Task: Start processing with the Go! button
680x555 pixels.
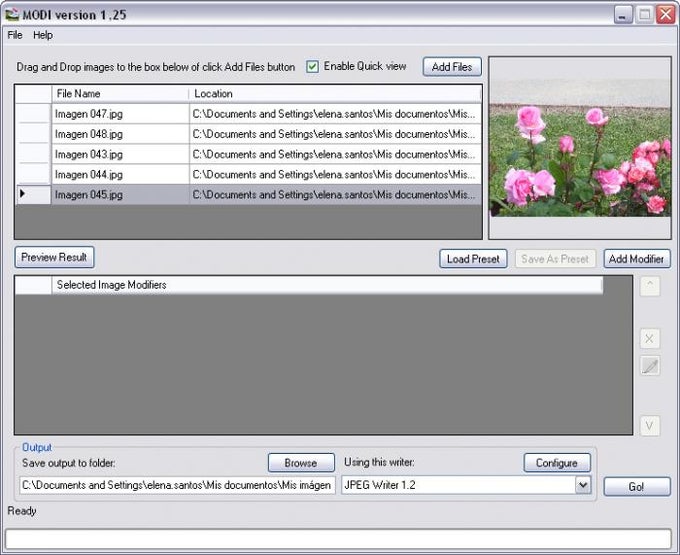Action: pos(637,486)
